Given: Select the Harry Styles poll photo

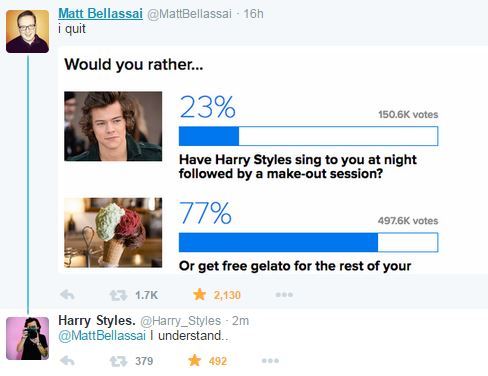Looking at the screenshot, I should coord(113,126).
